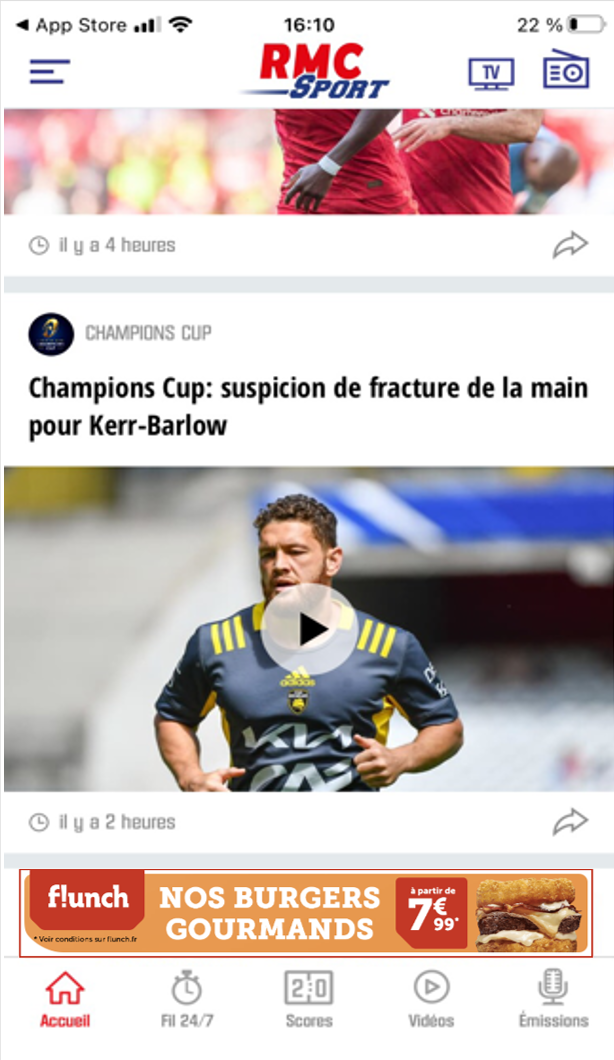The image size is (614, 1060).
Task: Tap the RMC Sport logo
Action: click(316, 71)
